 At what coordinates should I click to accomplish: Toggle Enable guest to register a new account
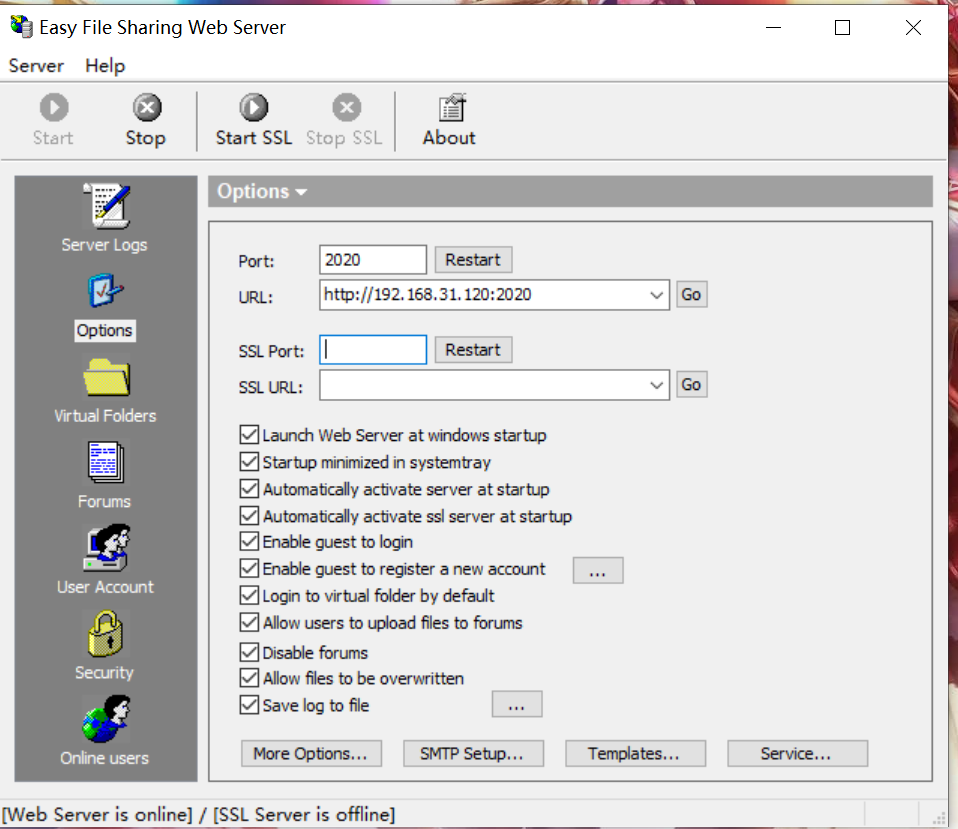249,568
